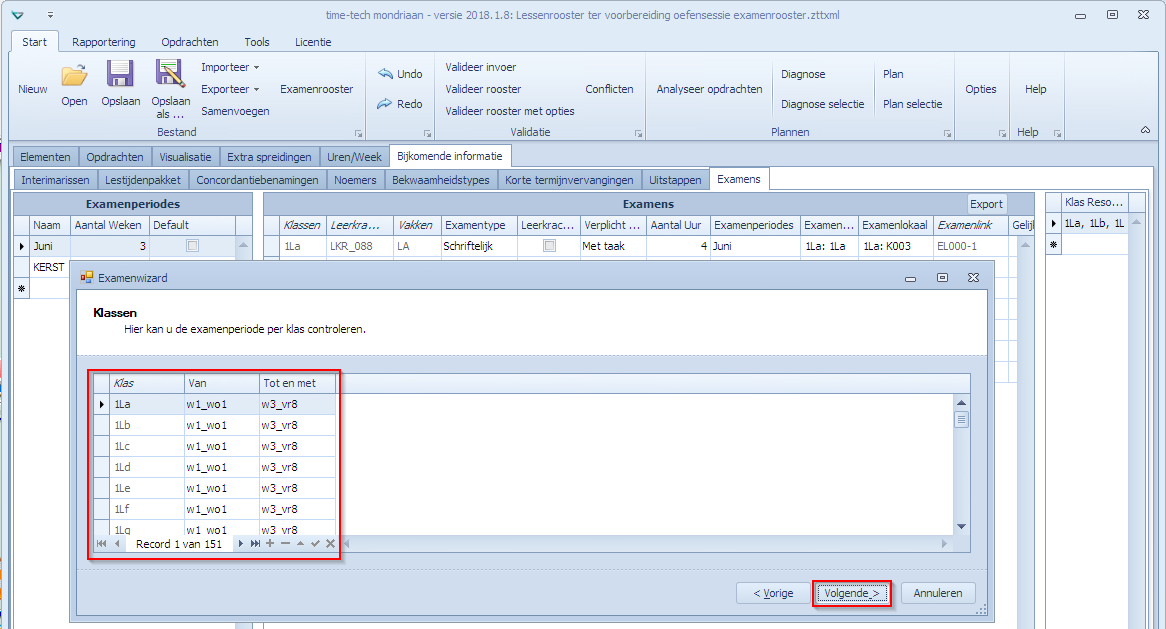Click scroll down arrow in wizard grid
This screenshot has width=1166, height=629.
[x=961, y=526]
